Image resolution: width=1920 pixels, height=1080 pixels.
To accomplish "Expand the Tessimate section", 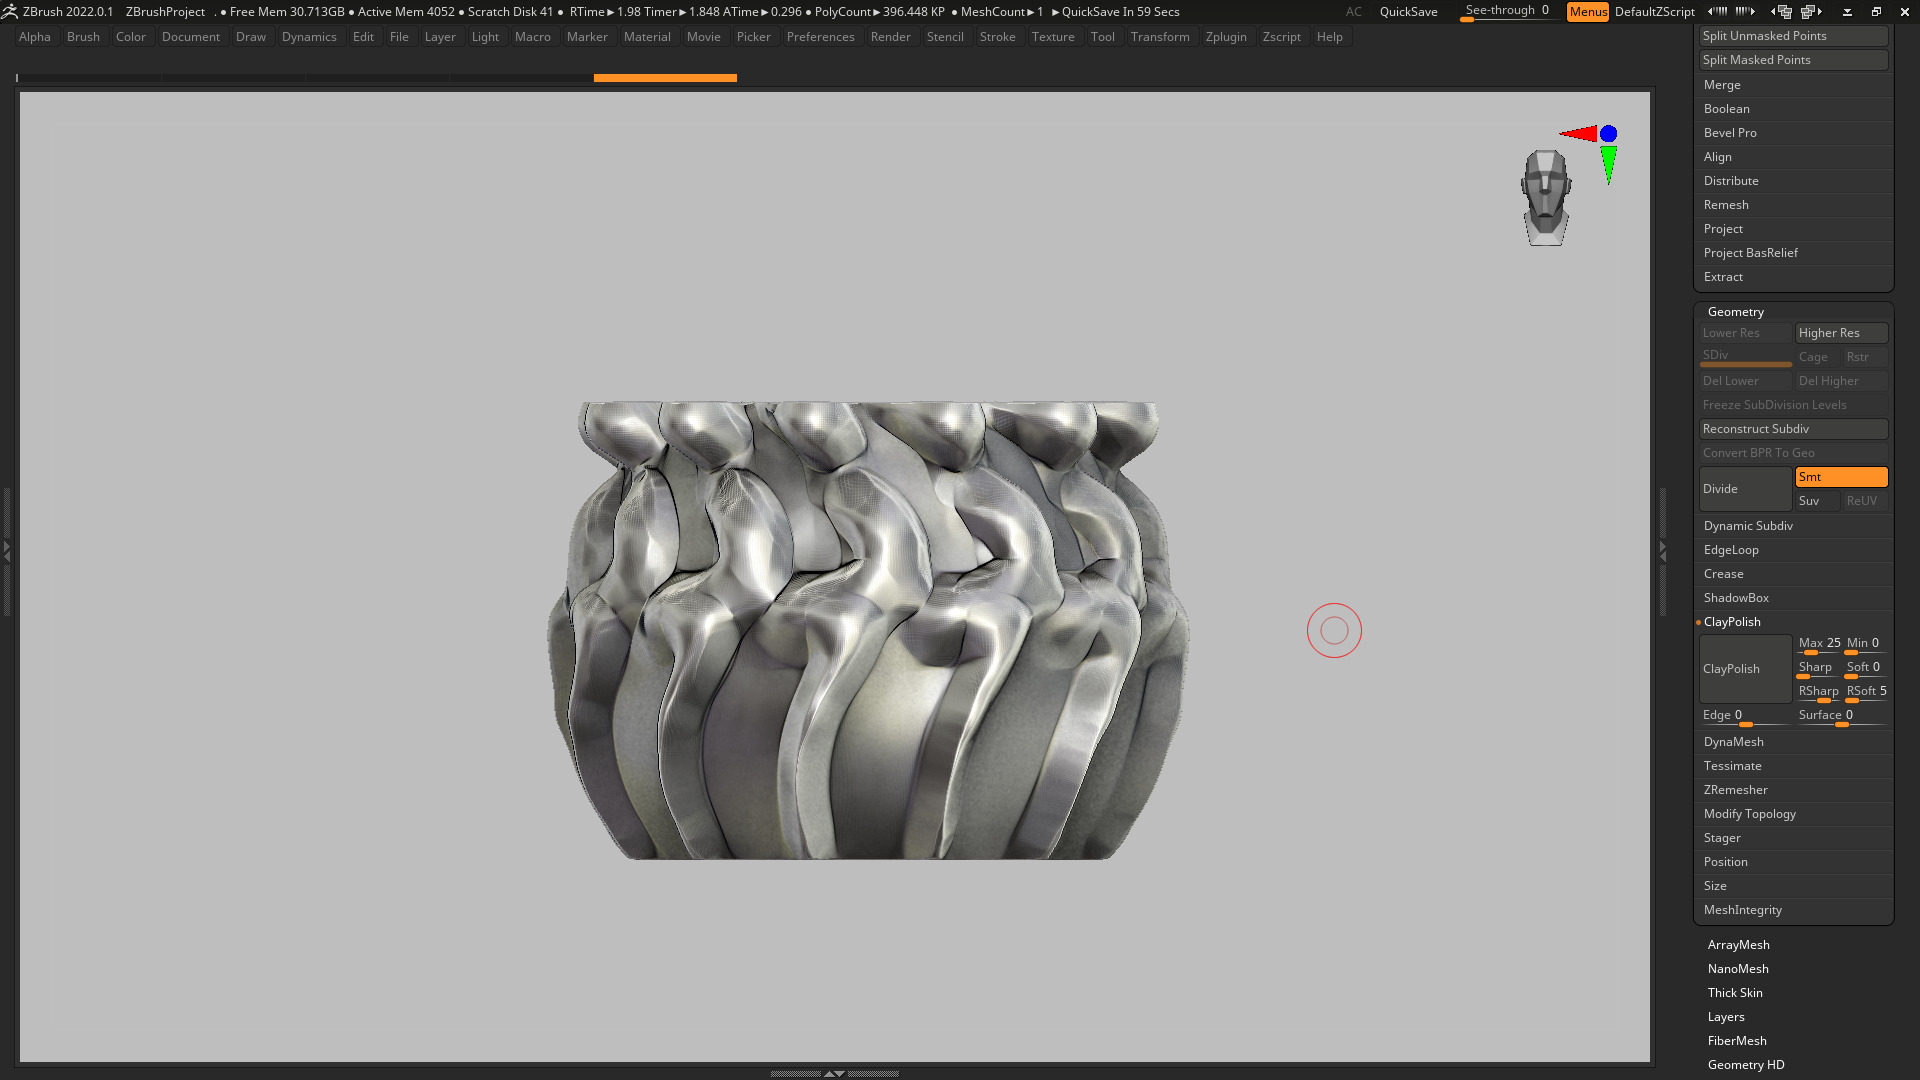I will [x=1733, y=766].
